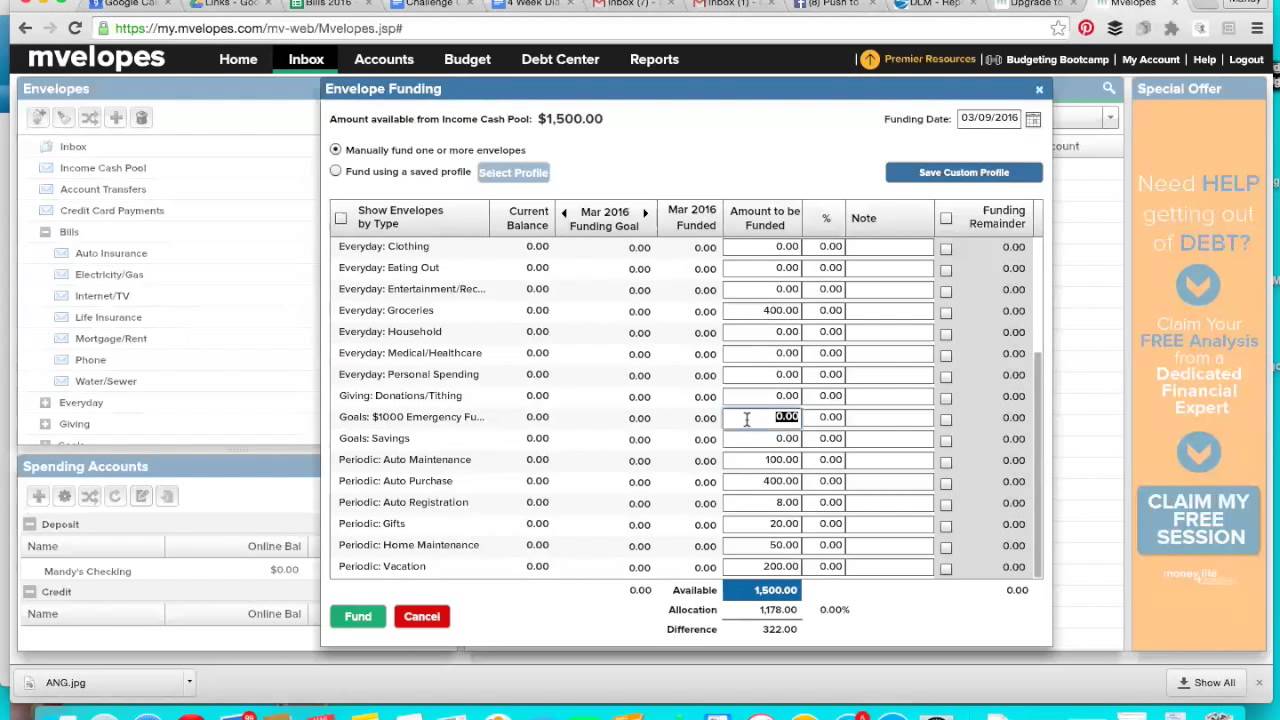Open the Inbox tab

[x=306, y=60]
